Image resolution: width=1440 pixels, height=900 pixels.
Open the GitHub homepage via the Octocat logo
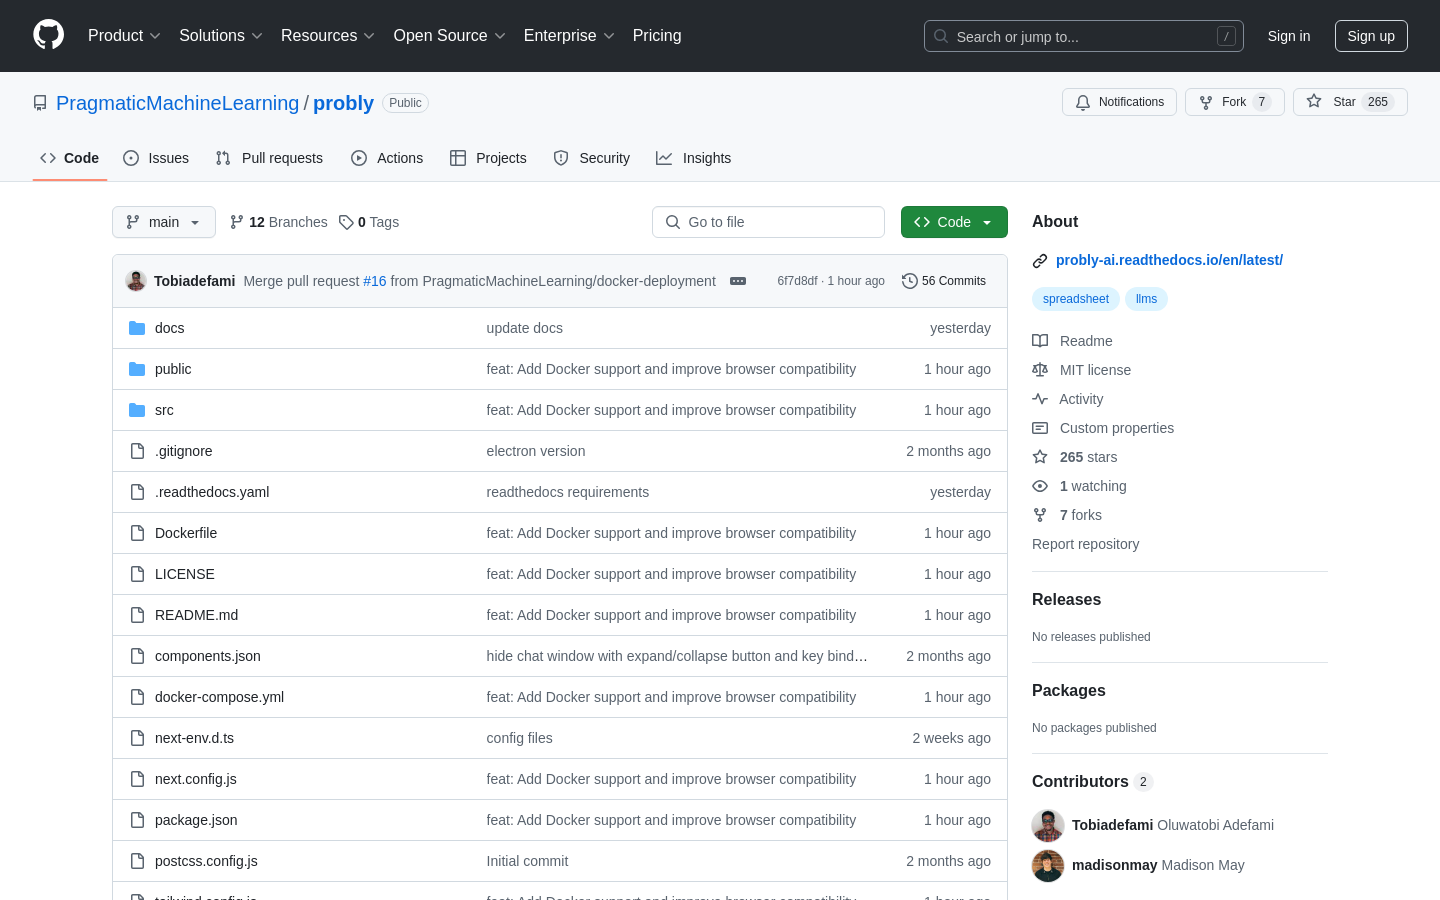click(48, 35)
